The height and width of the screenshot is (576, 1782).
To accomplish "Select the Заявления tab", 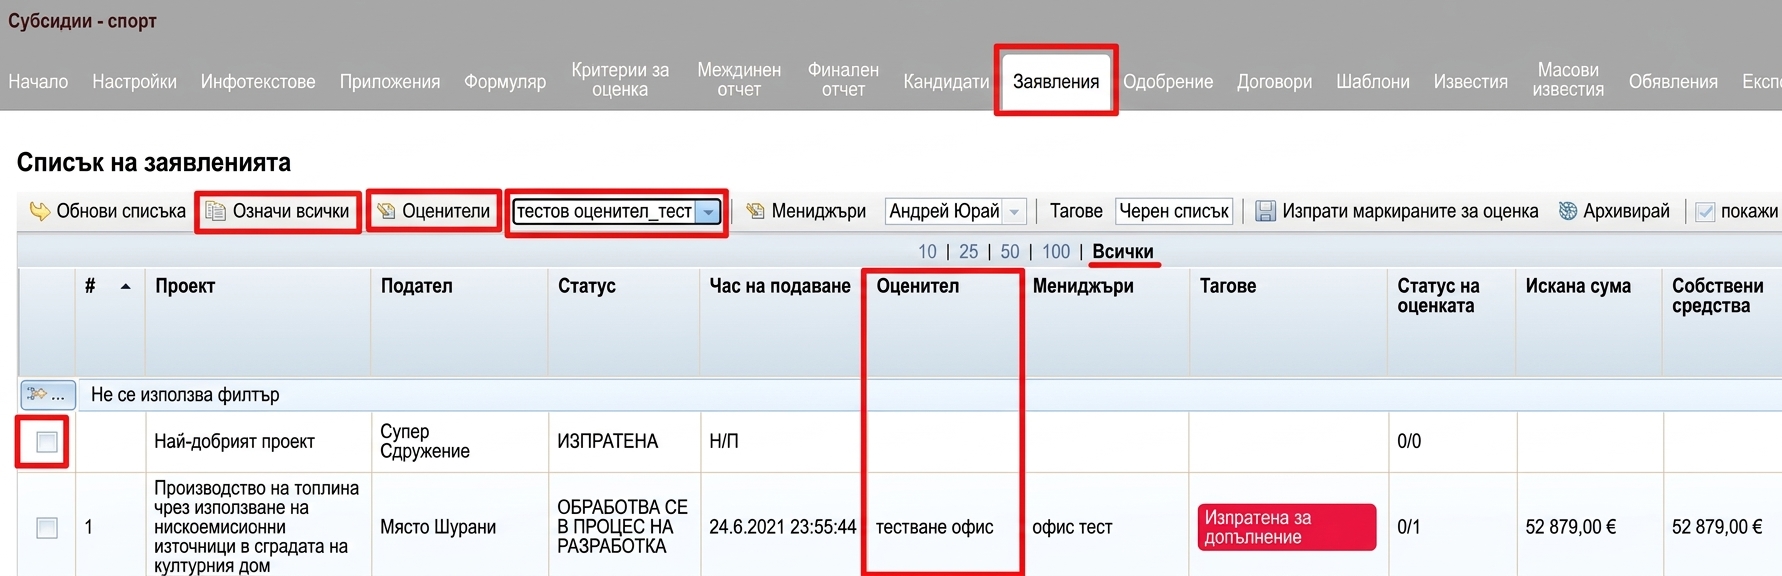I will (1056, 82).
